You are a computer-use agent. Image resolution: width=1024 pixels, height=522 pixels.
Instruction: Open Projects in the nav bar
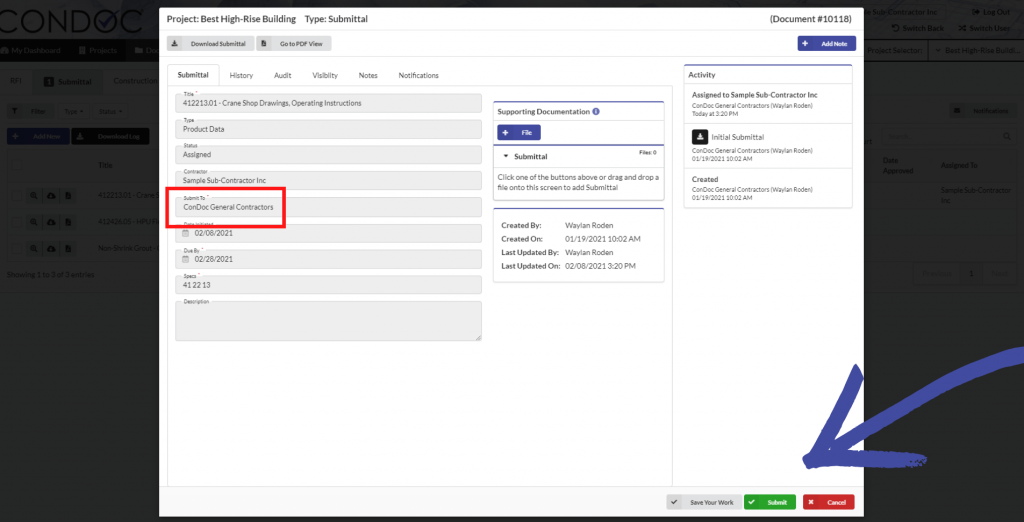(98, 50)
